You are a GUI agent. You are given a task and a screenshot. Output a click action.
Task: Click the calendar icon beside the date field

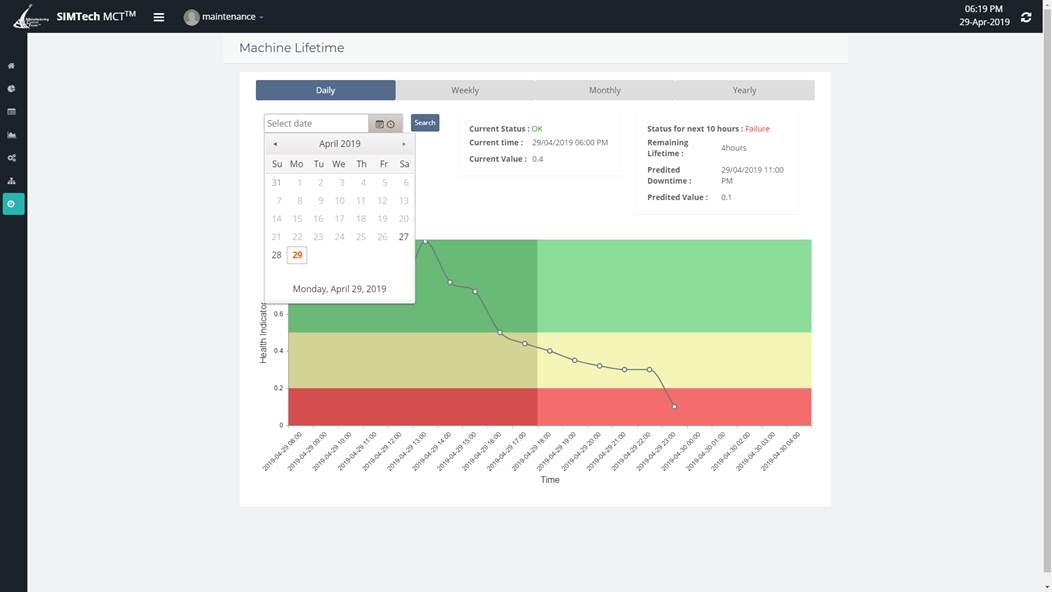click(x=379, y=124)
